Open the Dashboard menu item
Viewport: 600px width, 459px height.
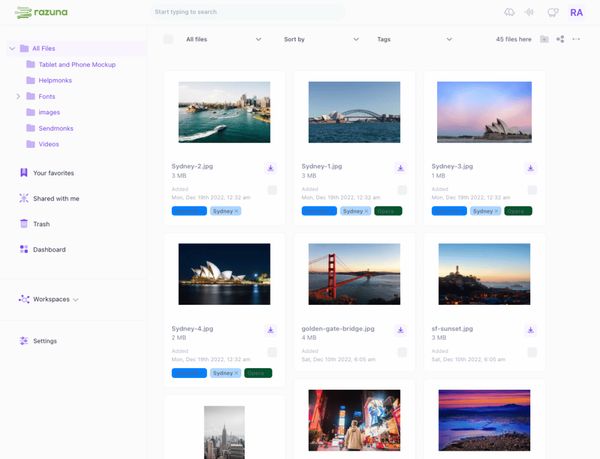click(x=49, y=249)
